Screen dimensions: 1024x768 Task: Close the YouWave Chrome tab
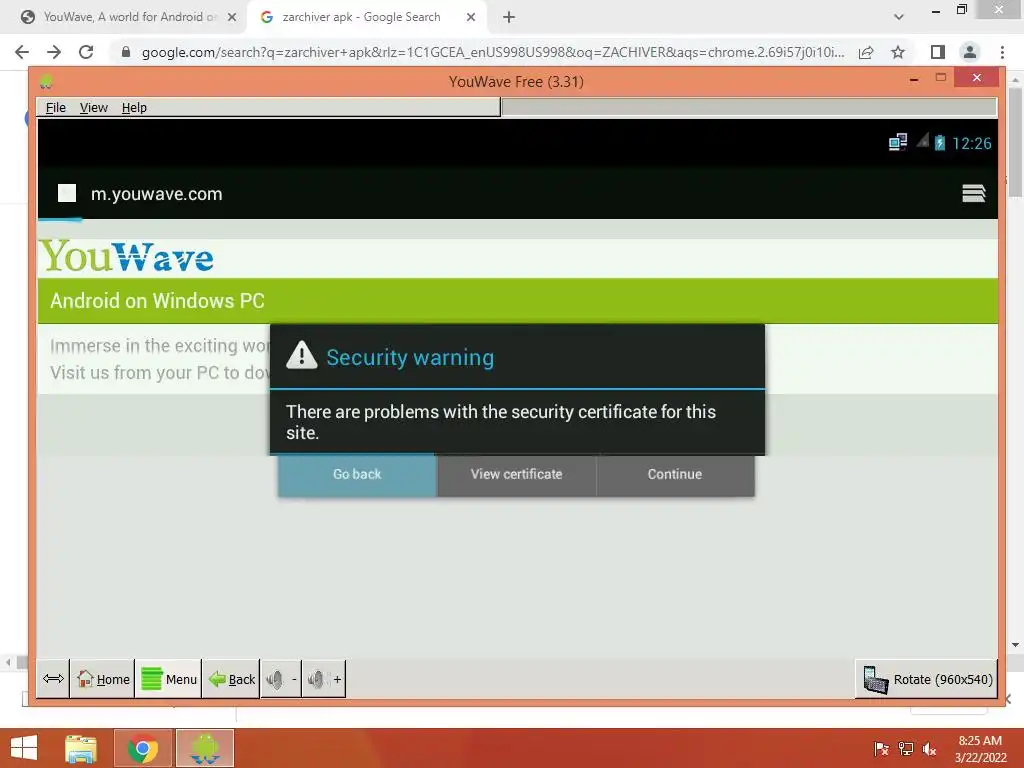point(232,18)
